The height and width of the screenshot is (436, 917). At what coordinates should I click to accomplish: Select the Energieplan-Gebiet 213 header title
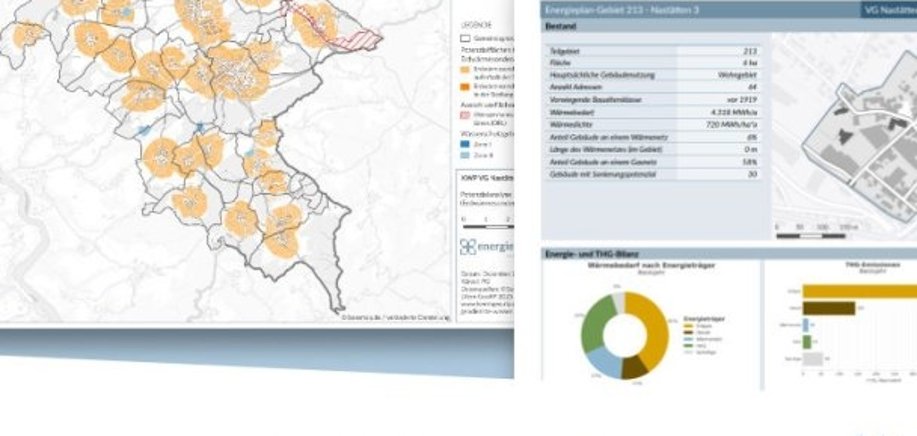coord(612,10)
